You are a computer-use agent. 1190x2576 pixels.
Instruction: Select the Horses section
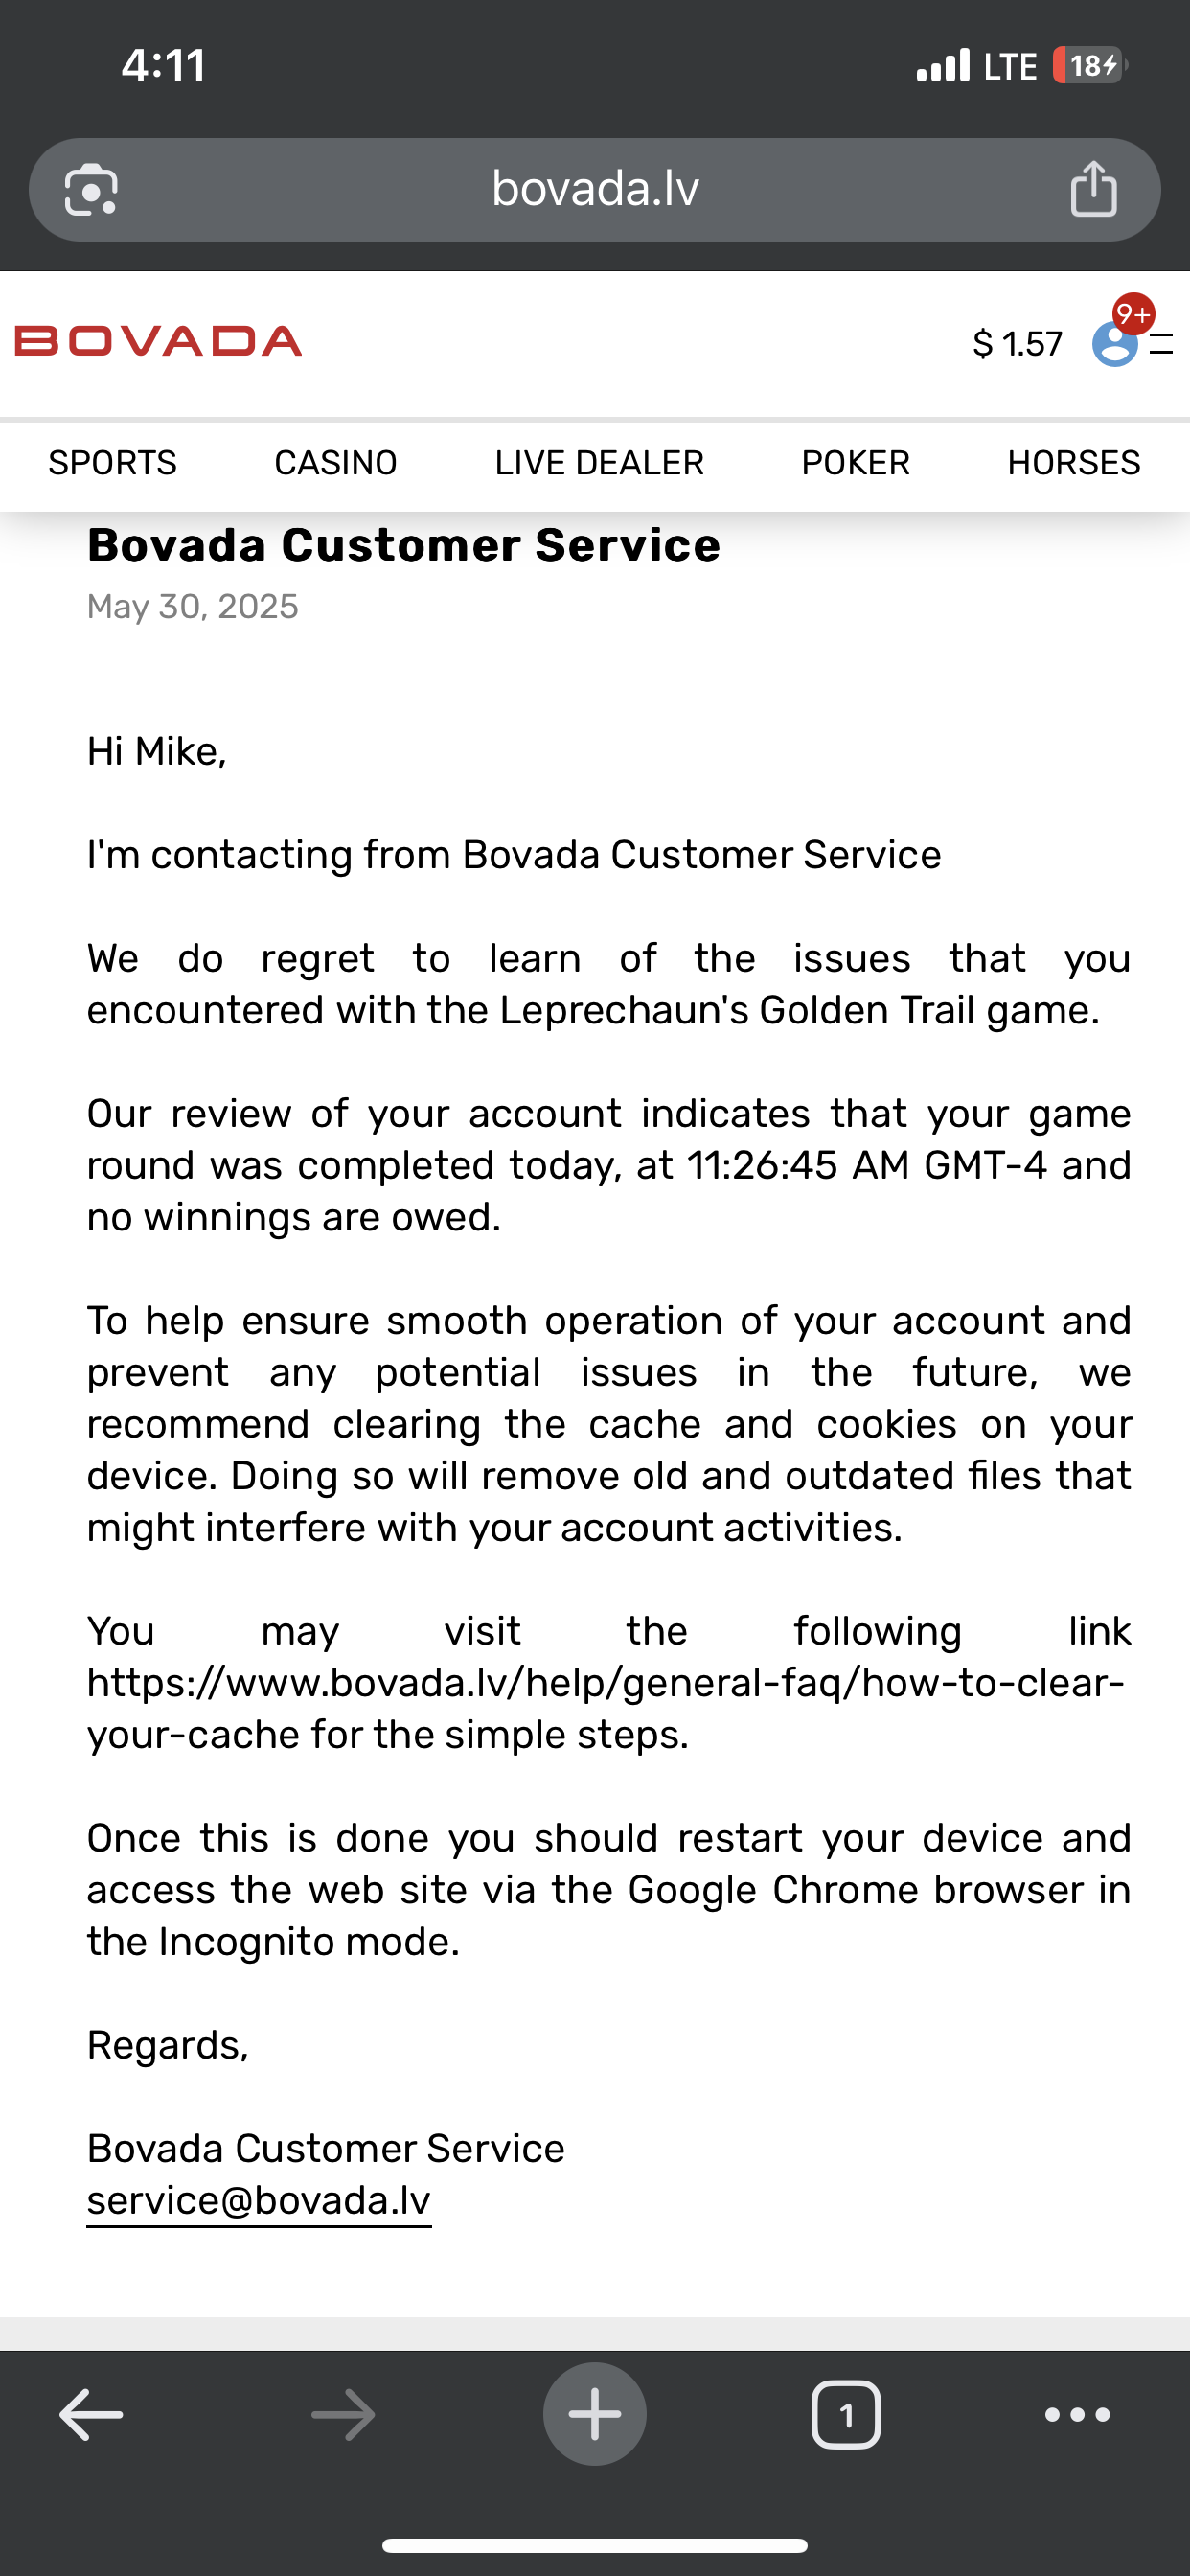[x=1073, y=463]
